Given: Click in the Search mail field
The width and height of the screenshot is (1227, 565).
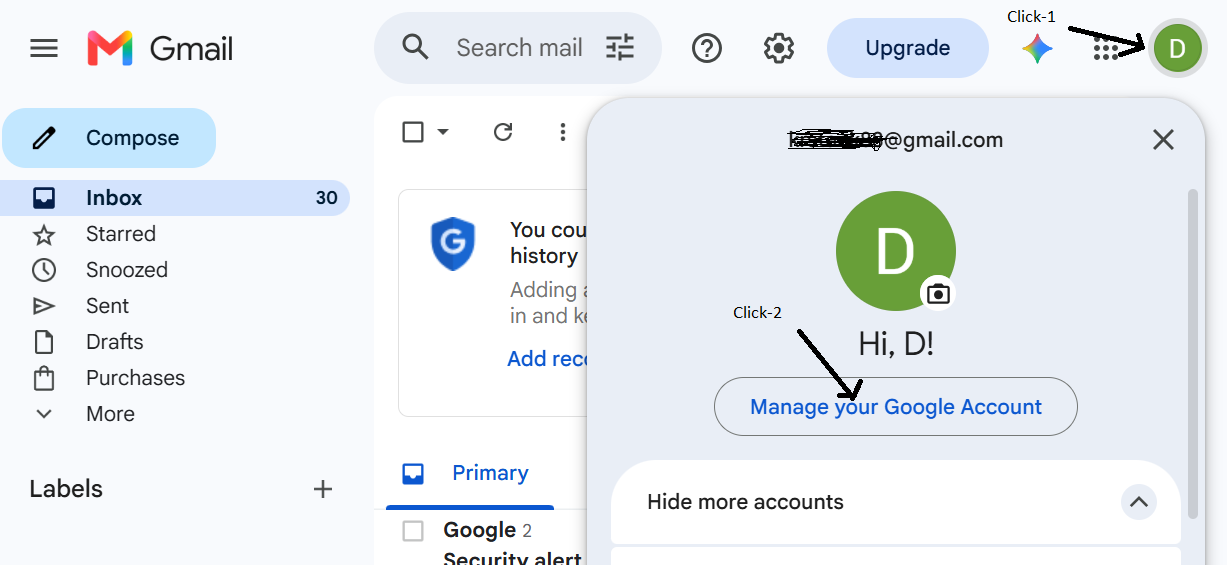Looking at the screenshot, I should tap(519, 48).
